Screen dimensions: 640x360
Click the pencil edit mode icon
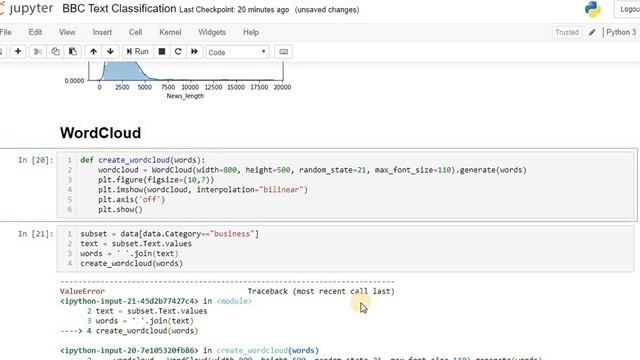(x=592, y=32)
